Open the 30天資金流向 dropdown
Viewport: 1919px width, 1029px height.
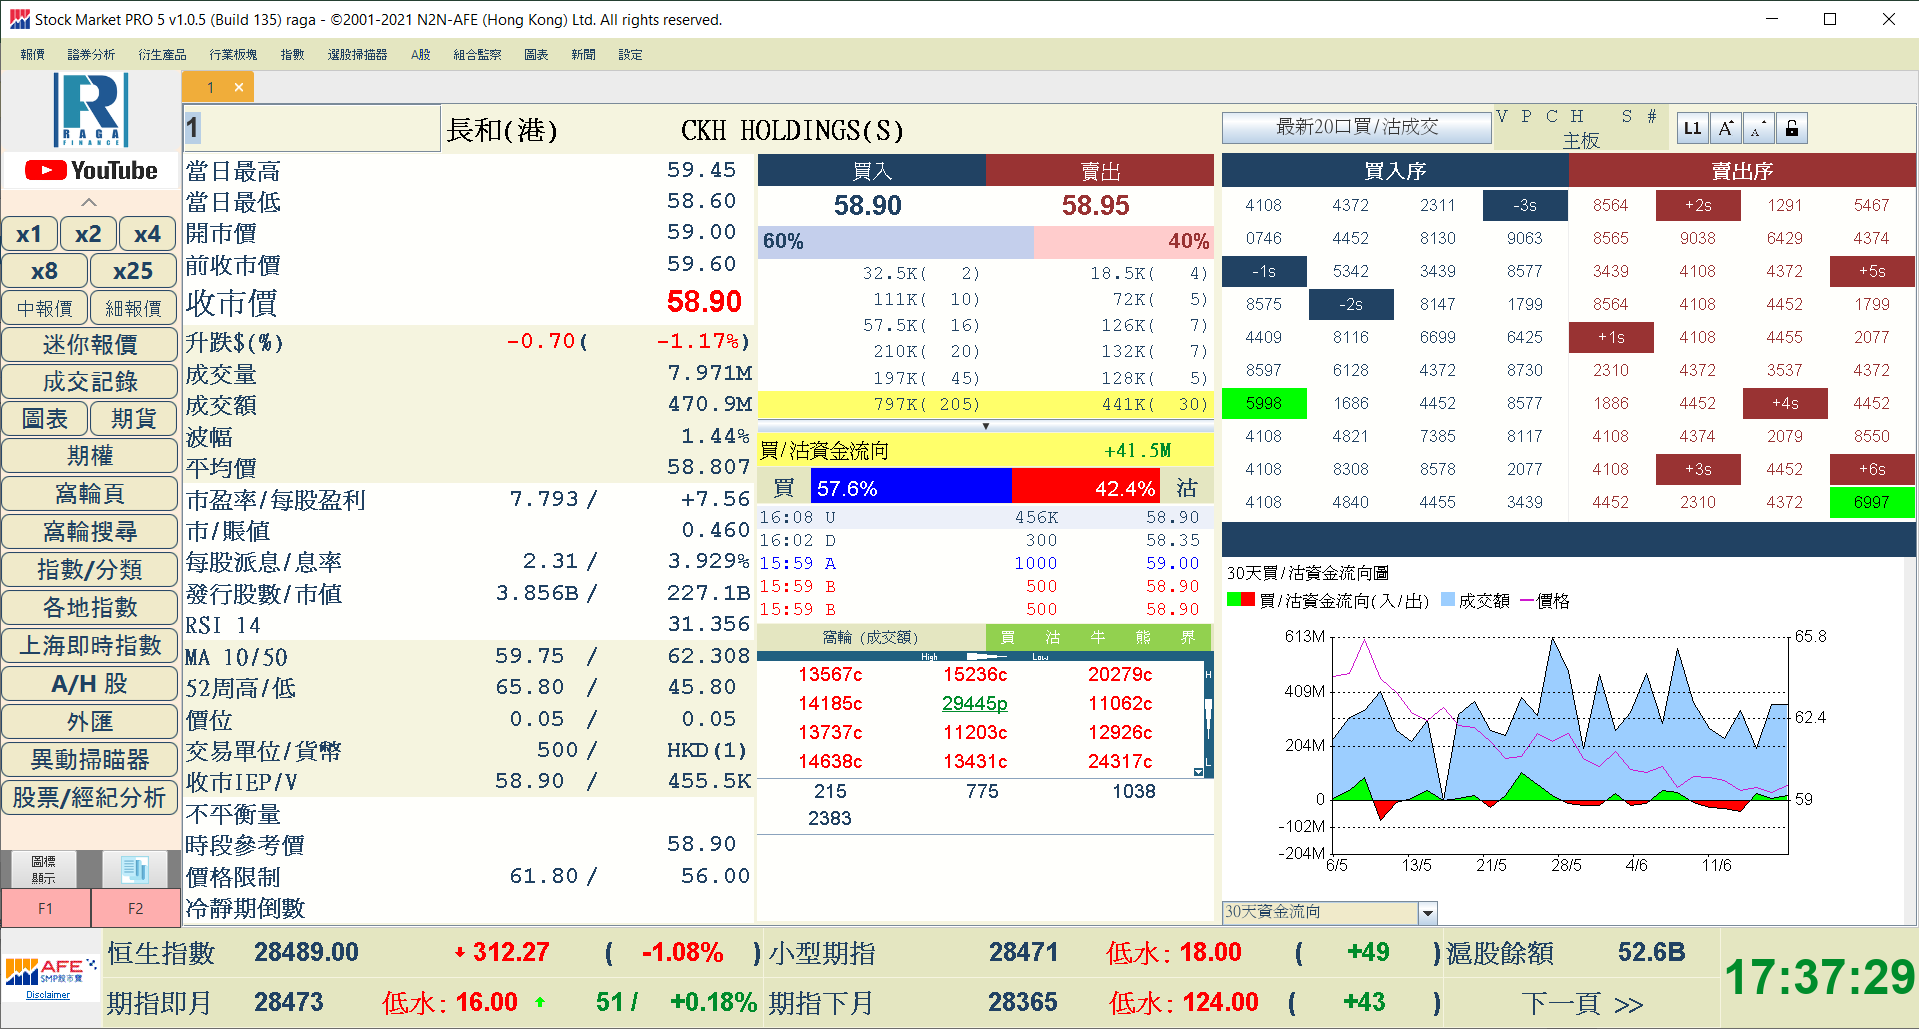(1428, 912)
